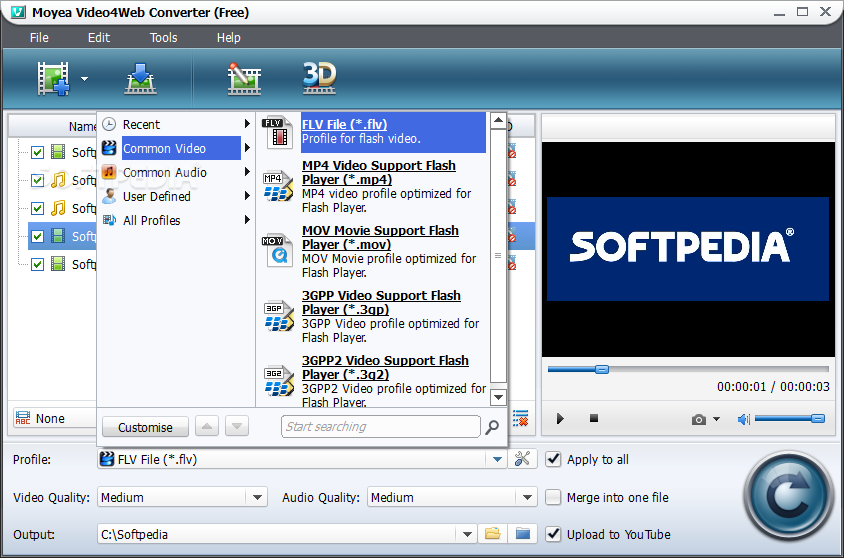Stop the preview video
The width and height of the screenshot is (844, 558).
click(594, 418)
